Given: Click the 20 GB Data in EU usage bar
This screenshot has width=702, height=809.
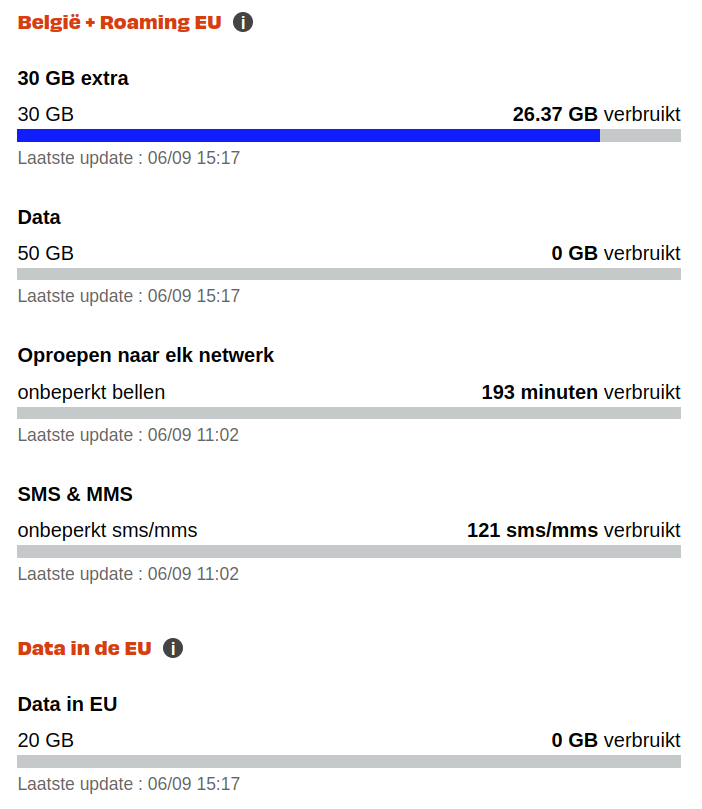Looking at the screenshot, I should pyautogui.click(x=349, y=761).
